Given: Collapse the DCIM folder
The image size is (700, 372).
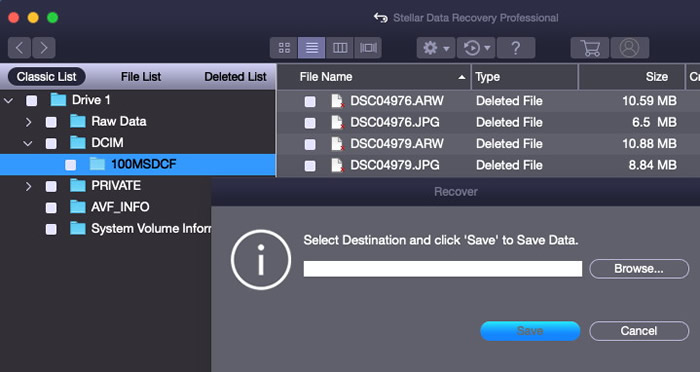Looking at the screenshot, I should pyautogui.click(x=28, y=143).
